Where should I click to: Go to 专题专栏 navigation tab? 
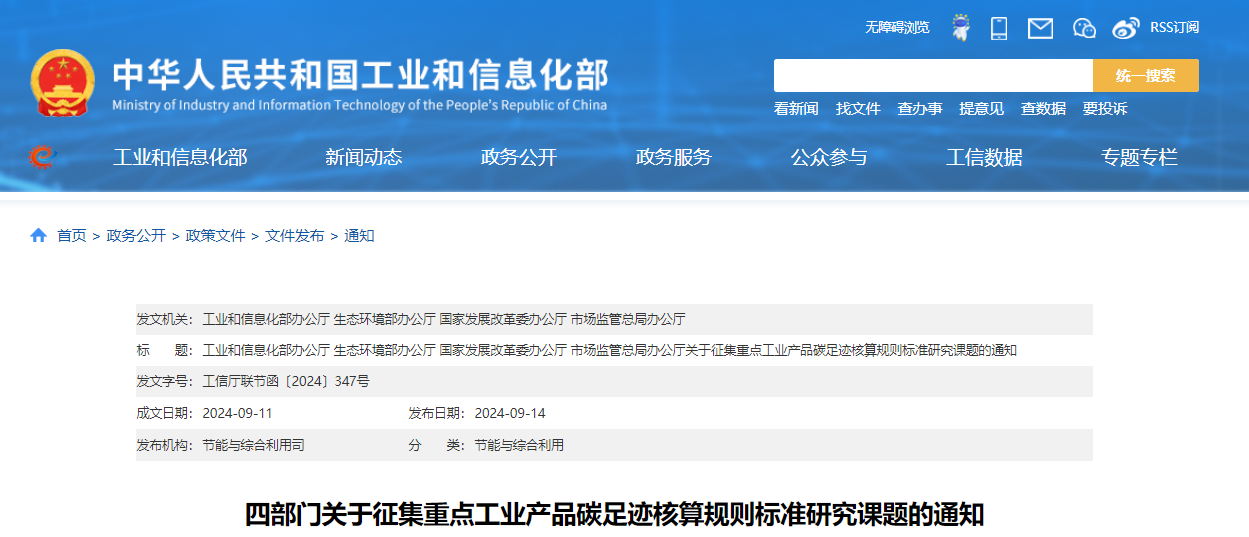point(1139,157)
